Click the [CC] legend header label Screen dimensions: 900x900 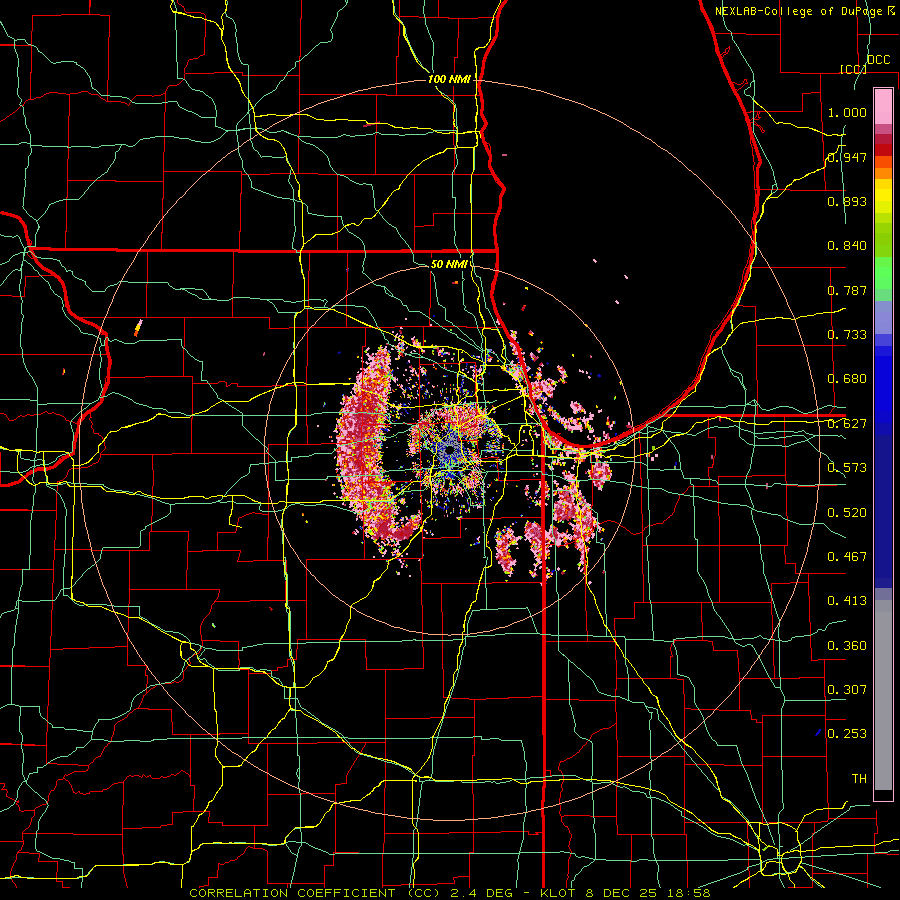coord(853,69)
